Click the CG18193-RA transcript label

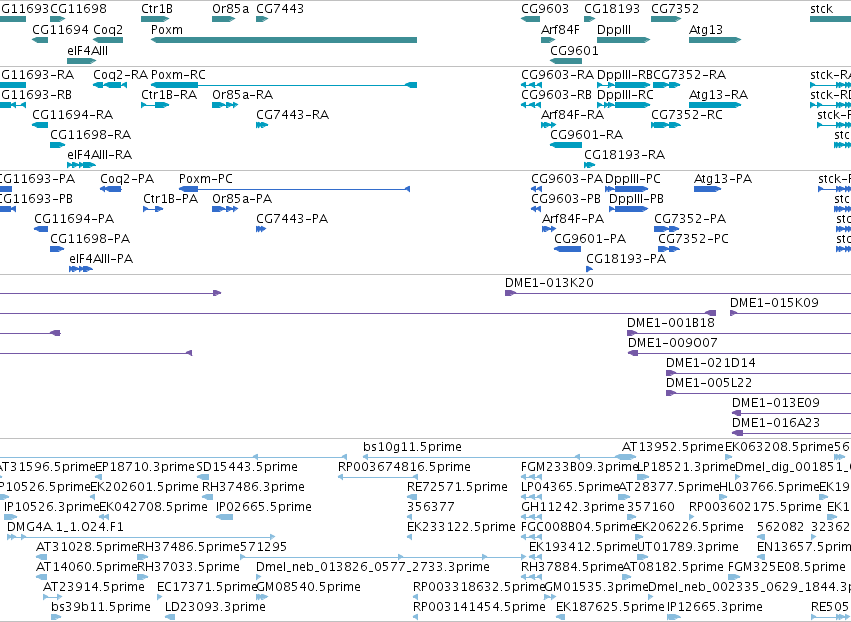[x=625, y=155]
